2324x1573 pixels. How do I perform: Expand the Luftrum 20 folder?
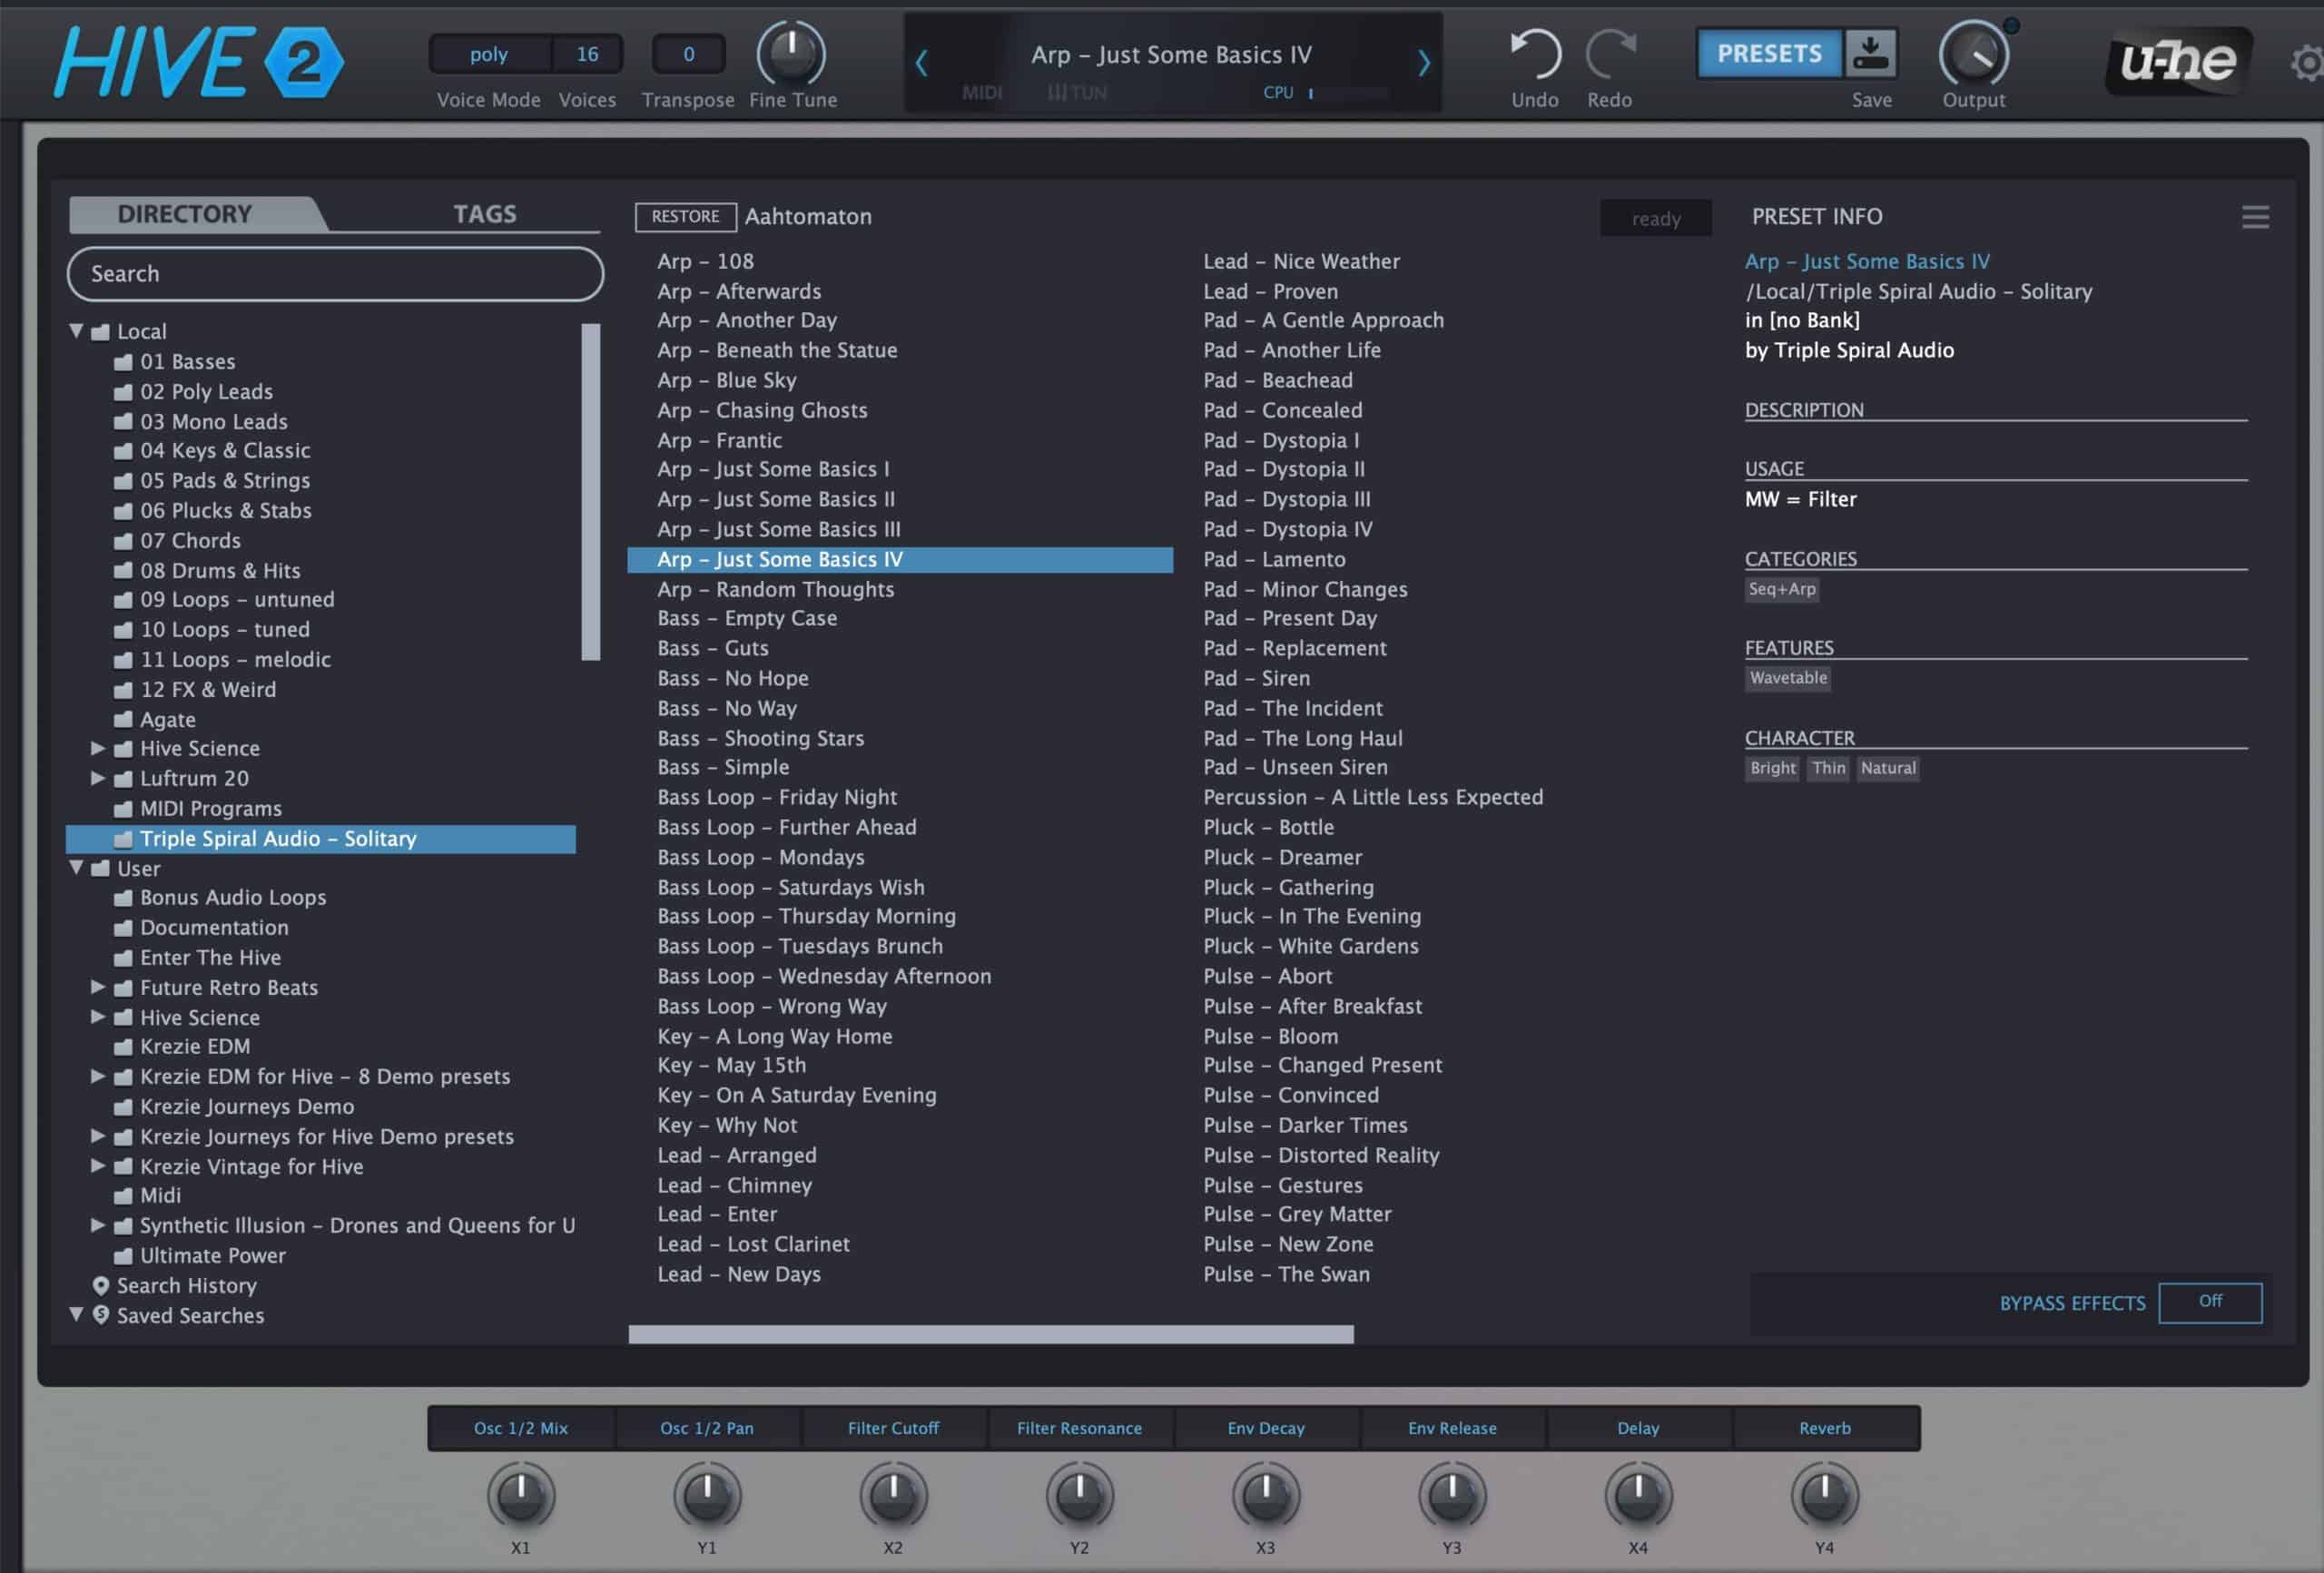click(x=97, y=778)
